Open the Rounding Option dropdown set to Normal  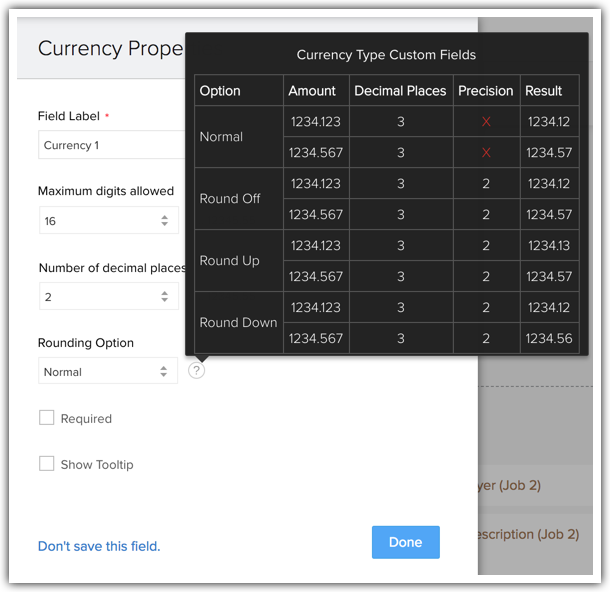108,371
